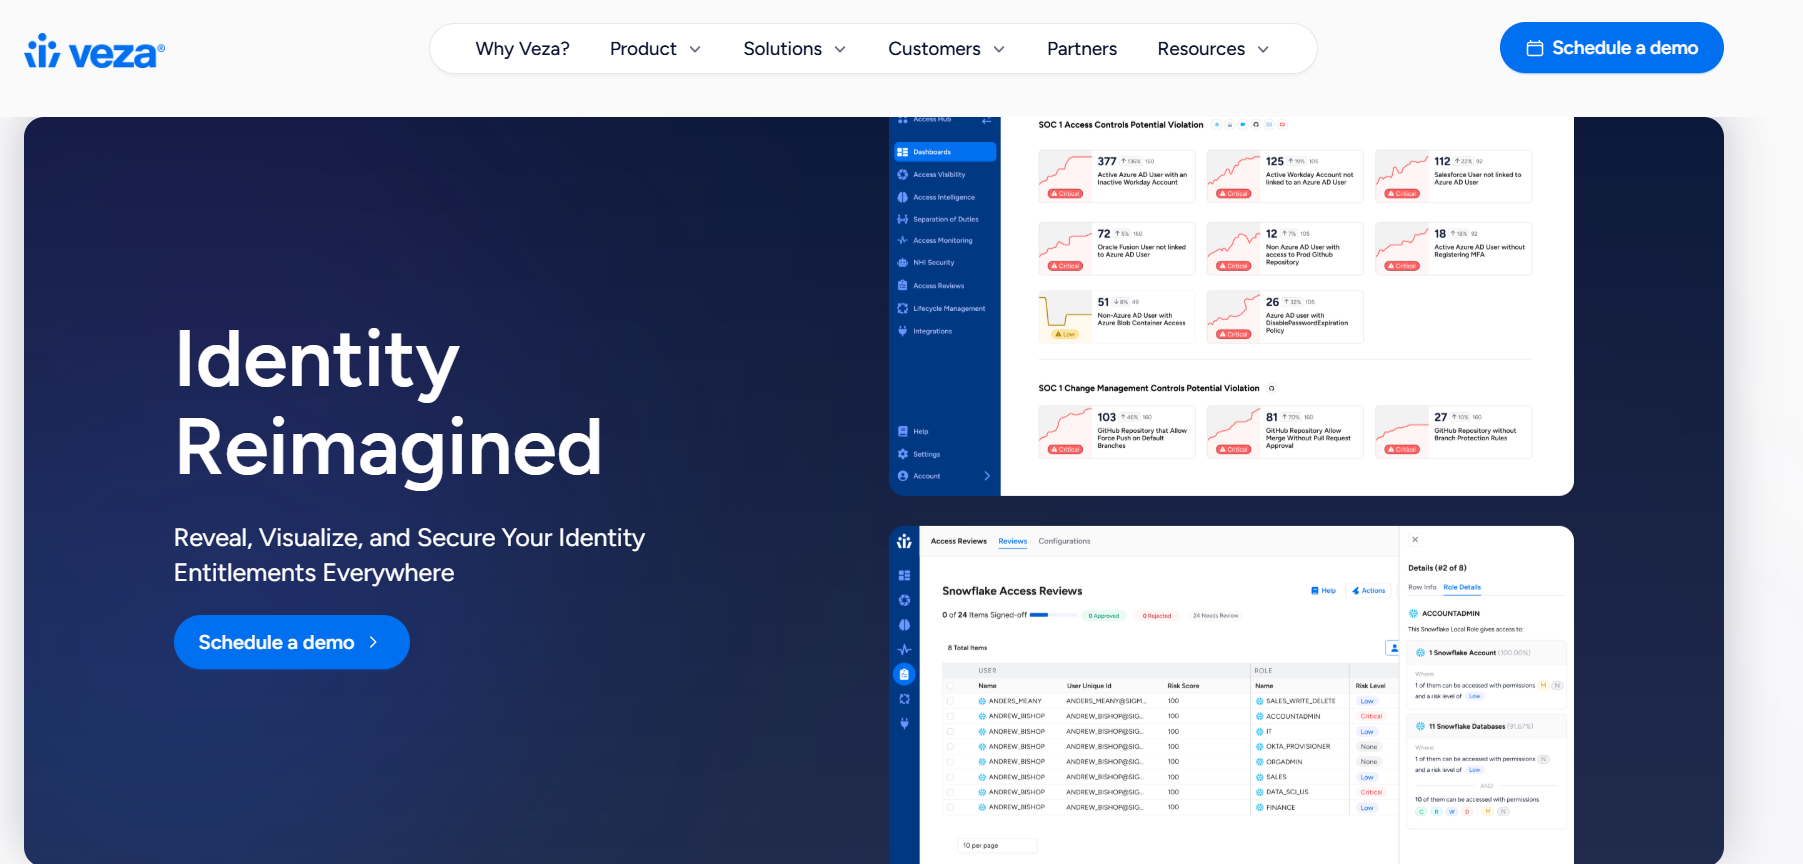
Task: Click the Veza logo in the header
Action: [94, 51]
